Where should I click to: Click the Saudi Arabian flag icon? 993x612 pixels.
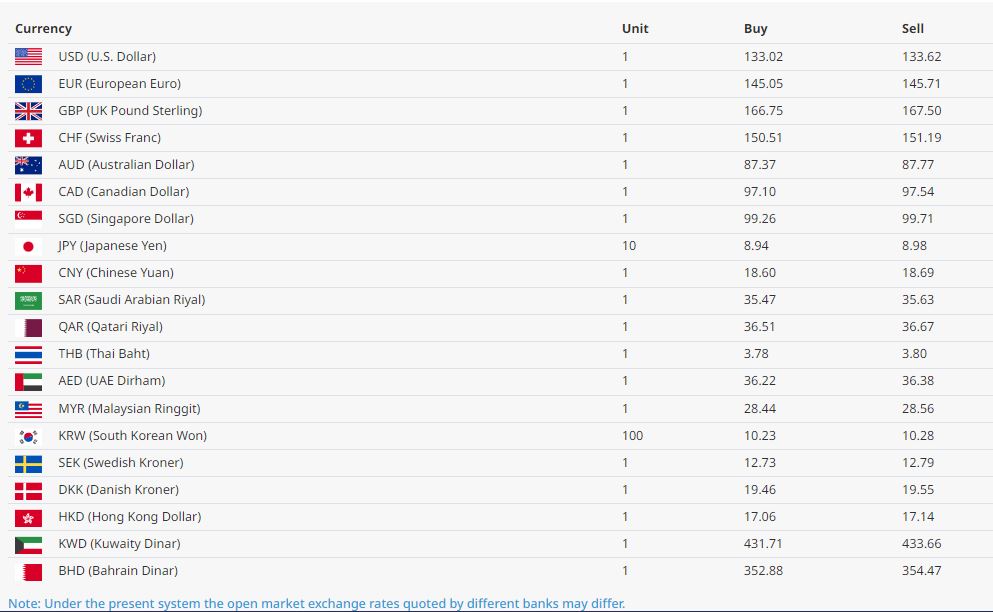tap(28, 300)
